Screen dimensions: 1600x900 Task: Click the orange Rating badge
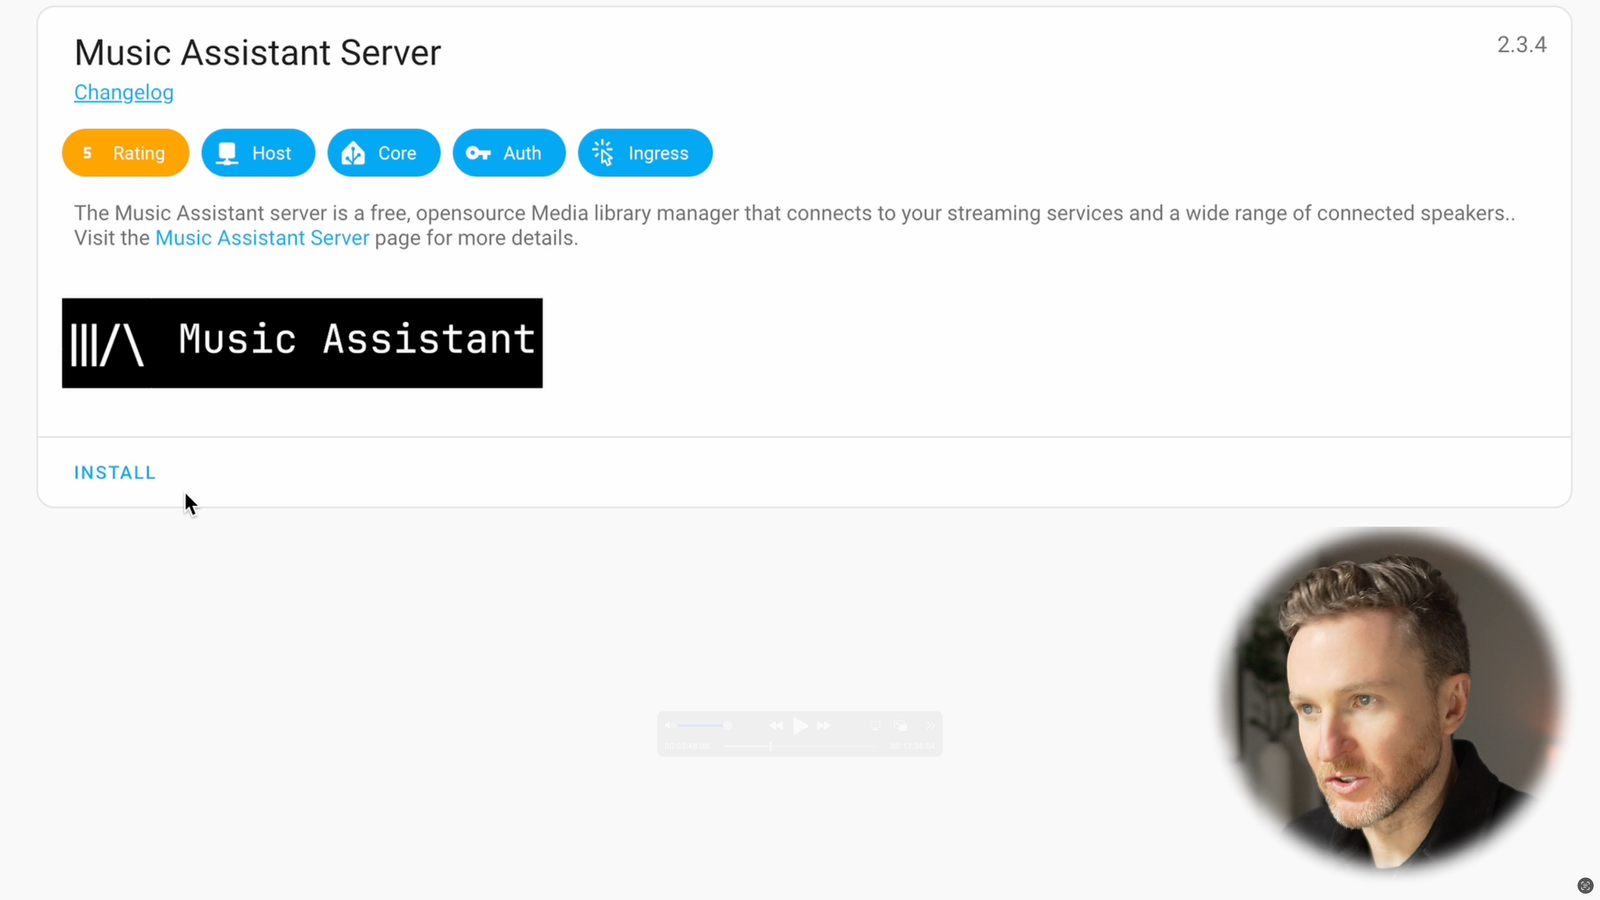pyautogui.click(x=125, y=152)
